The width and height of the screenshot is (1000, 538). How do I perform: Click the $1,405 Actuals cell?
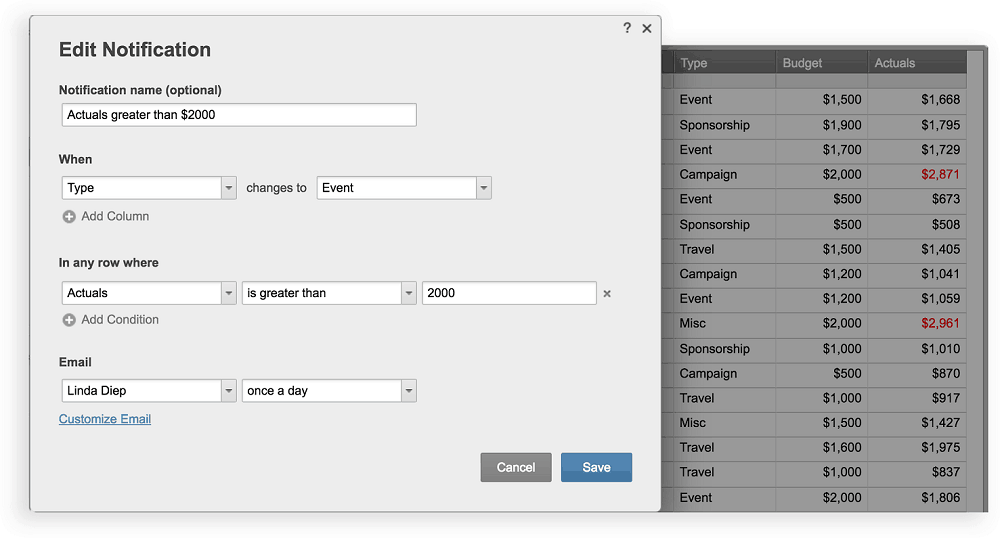coord(917,249)
